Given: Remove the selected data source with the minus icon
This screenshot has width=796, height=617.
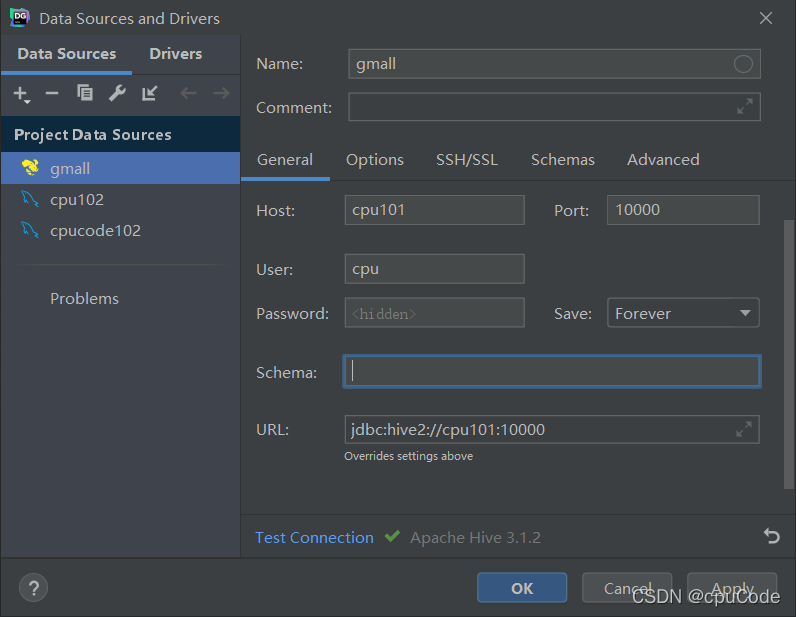Looking at the screenshot, I should pyautogui.click(x=52, y=93).
